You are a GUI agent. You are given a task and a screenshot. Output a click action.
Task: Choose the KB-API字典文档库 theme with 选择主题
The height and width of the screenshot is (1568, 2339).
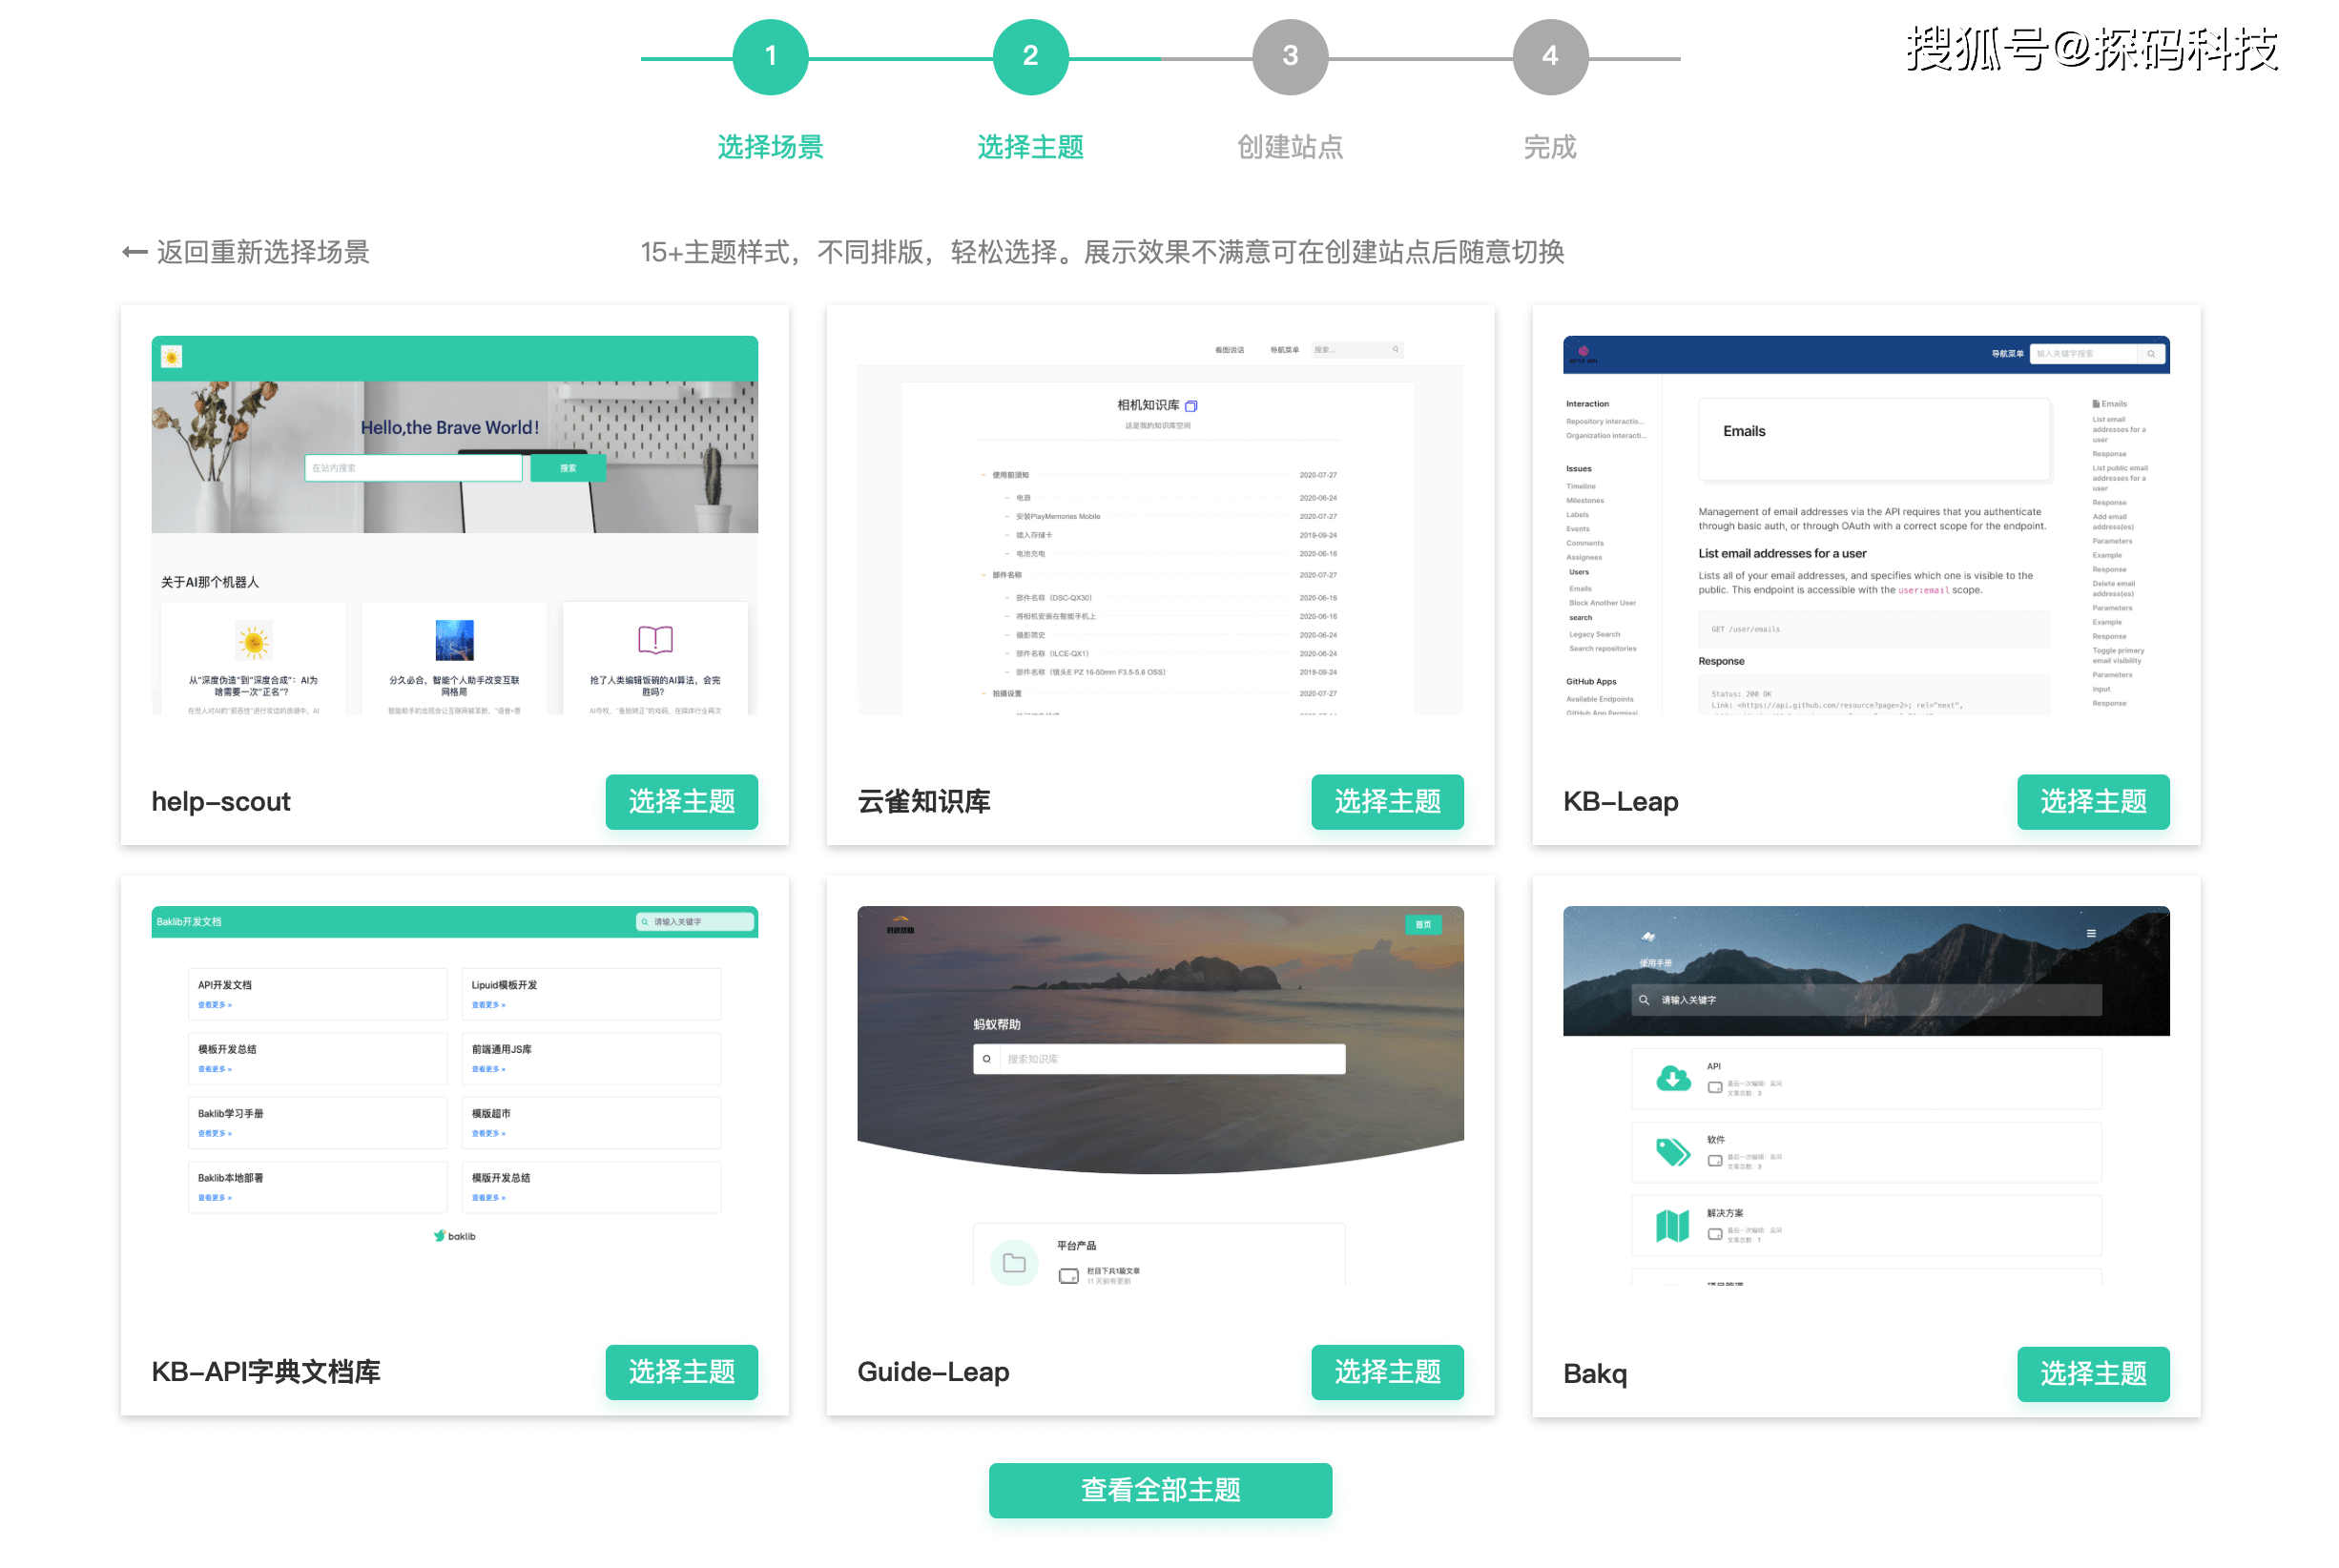[x=681, y=1371]
